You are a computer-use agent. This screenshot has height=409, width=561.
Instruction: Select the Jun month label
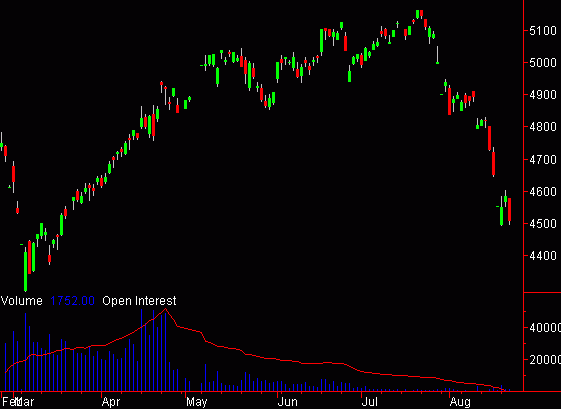click(x=288, y=401)
